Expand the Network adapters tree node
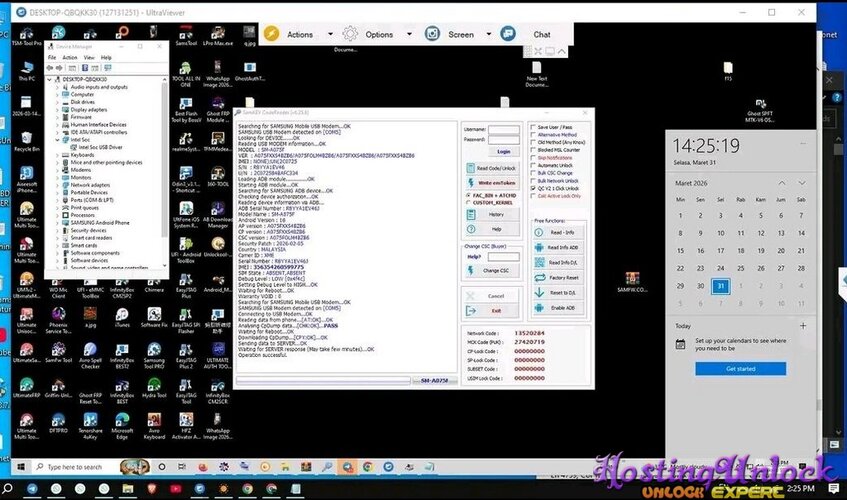Screen dimensions: 847x500 point(57,185)
